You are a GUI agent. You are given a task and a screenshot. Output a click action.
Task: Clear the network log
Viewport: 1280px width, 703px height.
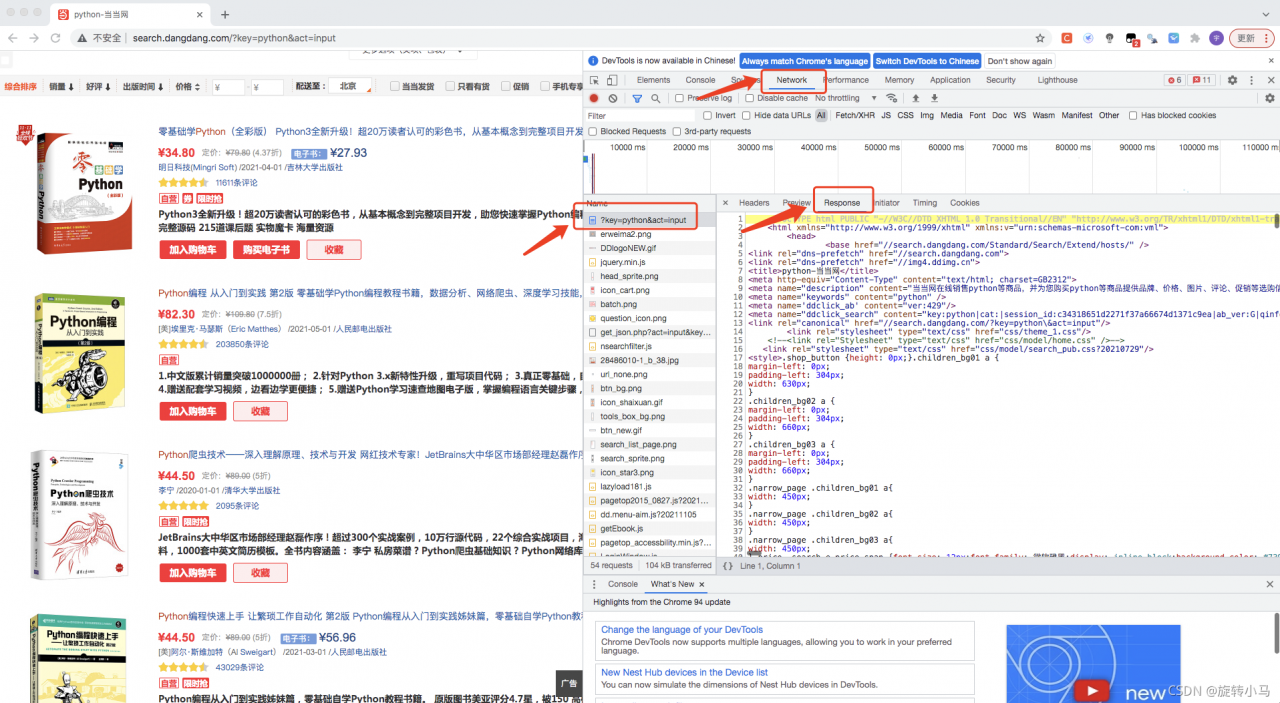[x=612, y=98]
